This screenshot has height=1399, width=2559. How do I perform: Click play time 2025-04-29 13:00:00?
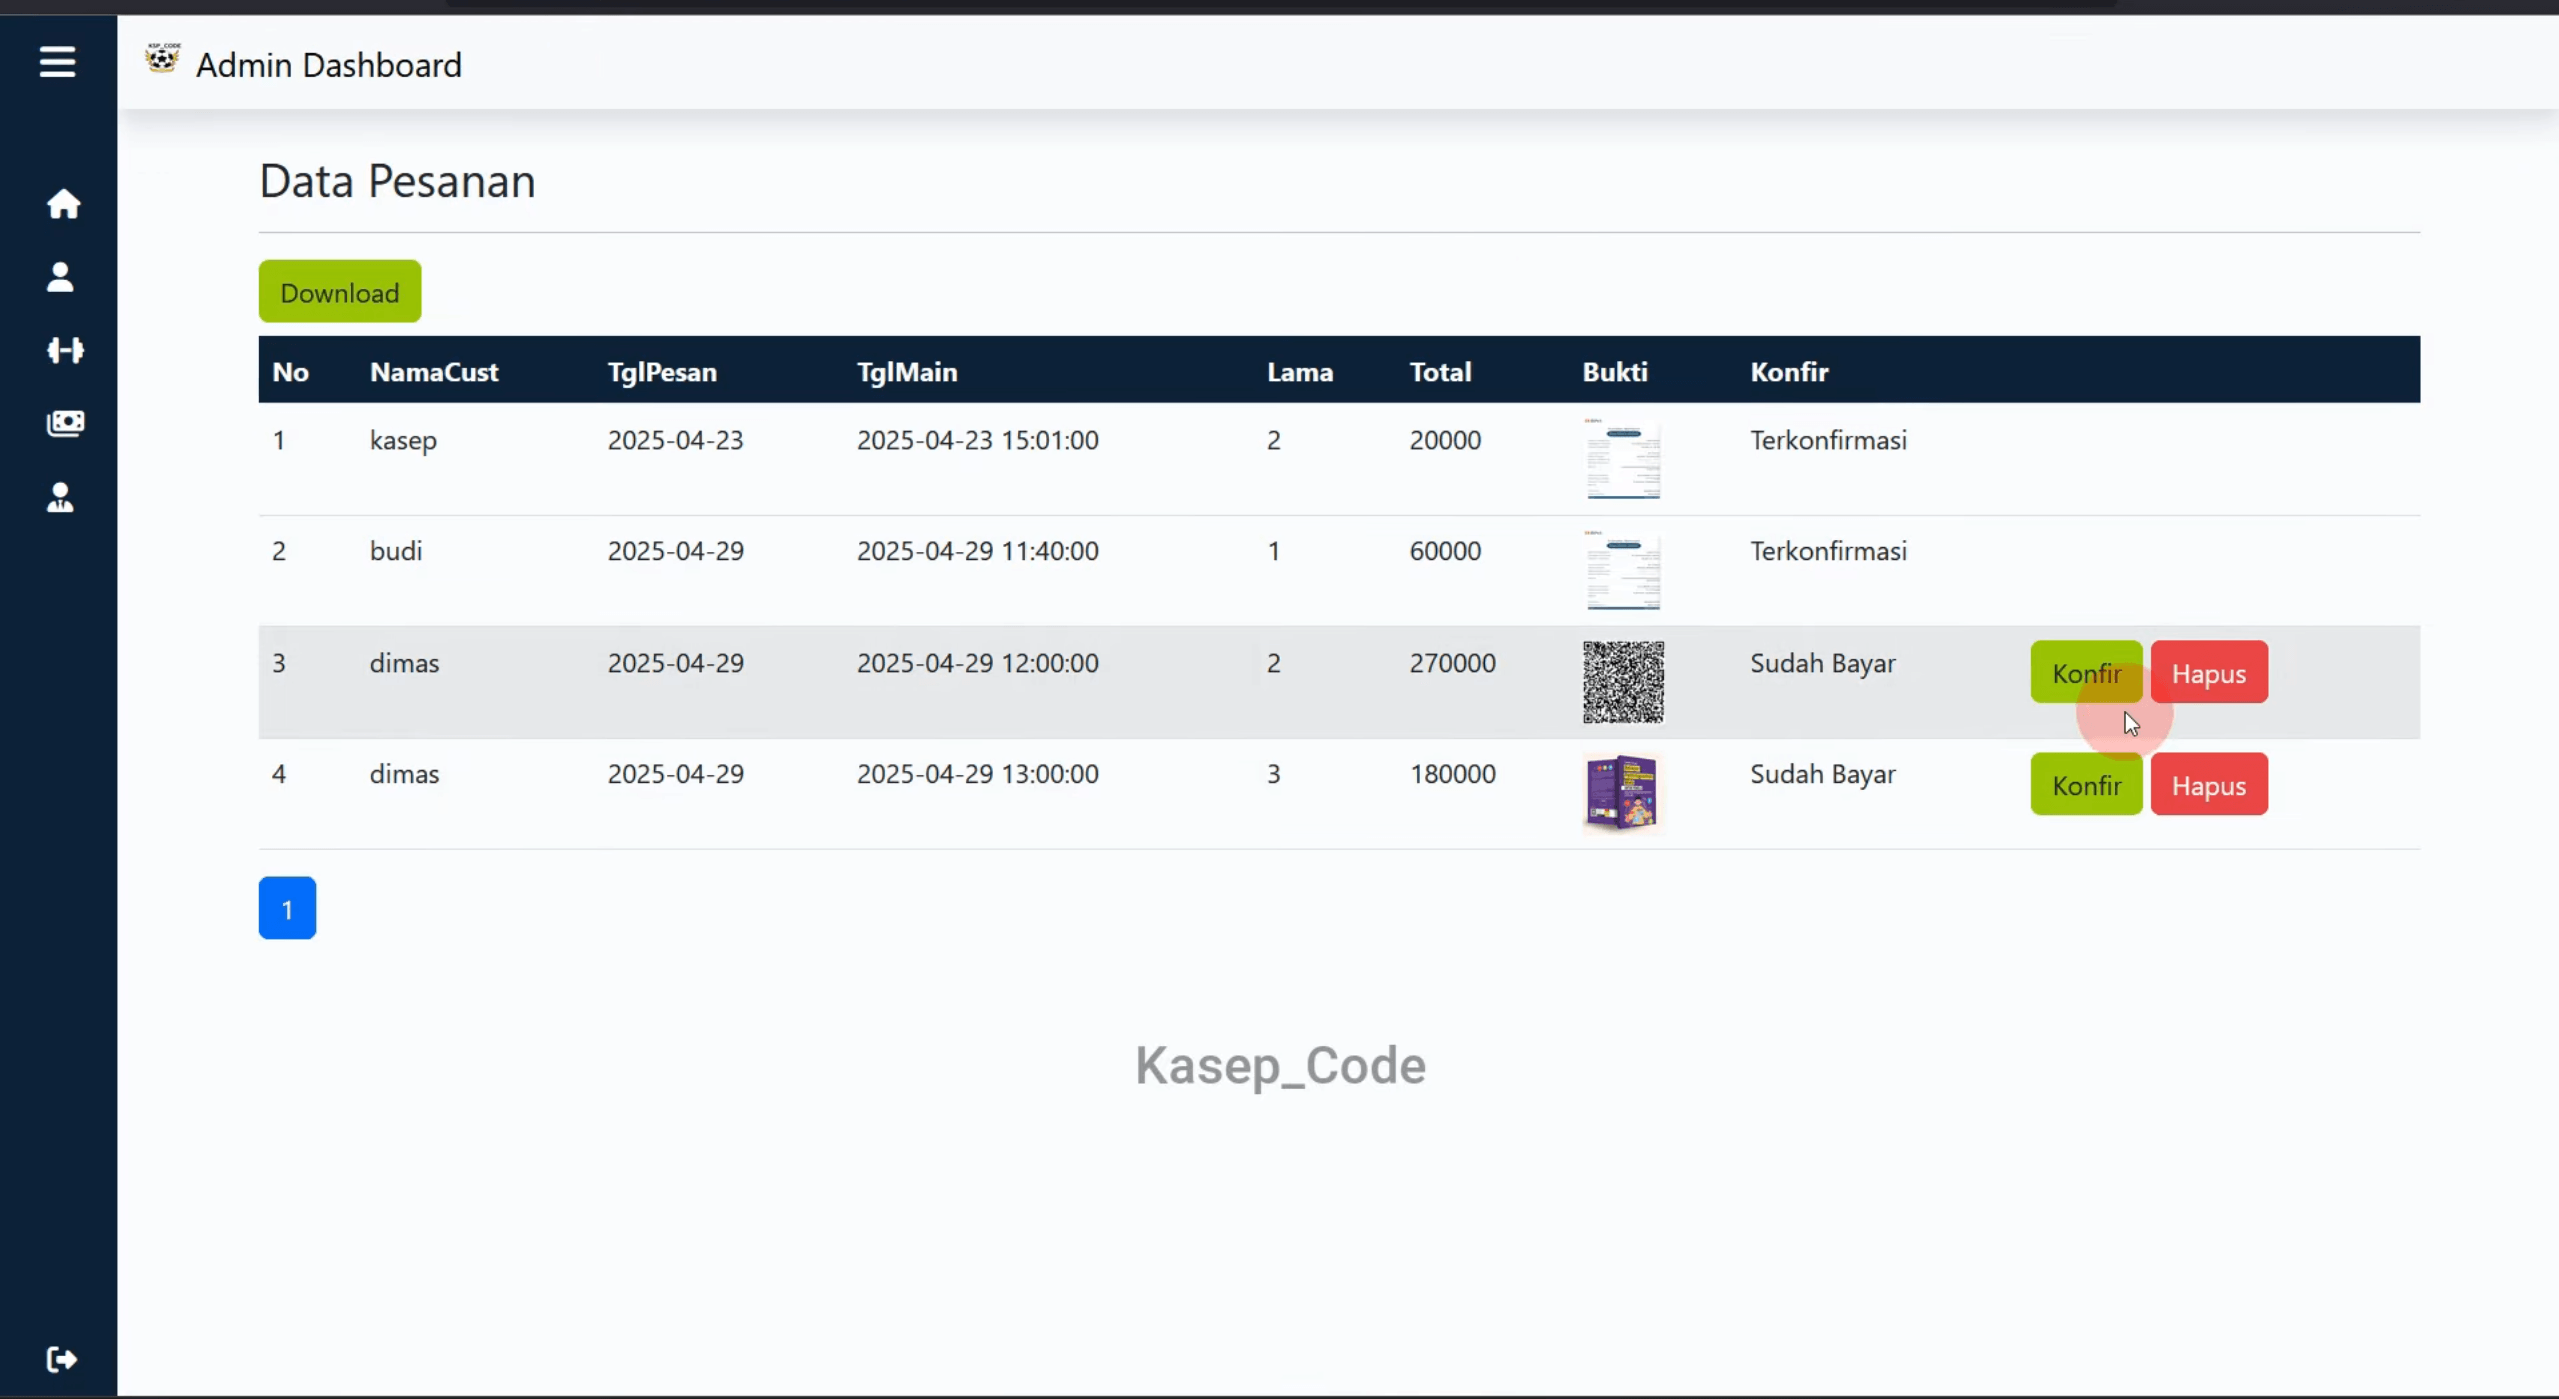click(977, 774)
